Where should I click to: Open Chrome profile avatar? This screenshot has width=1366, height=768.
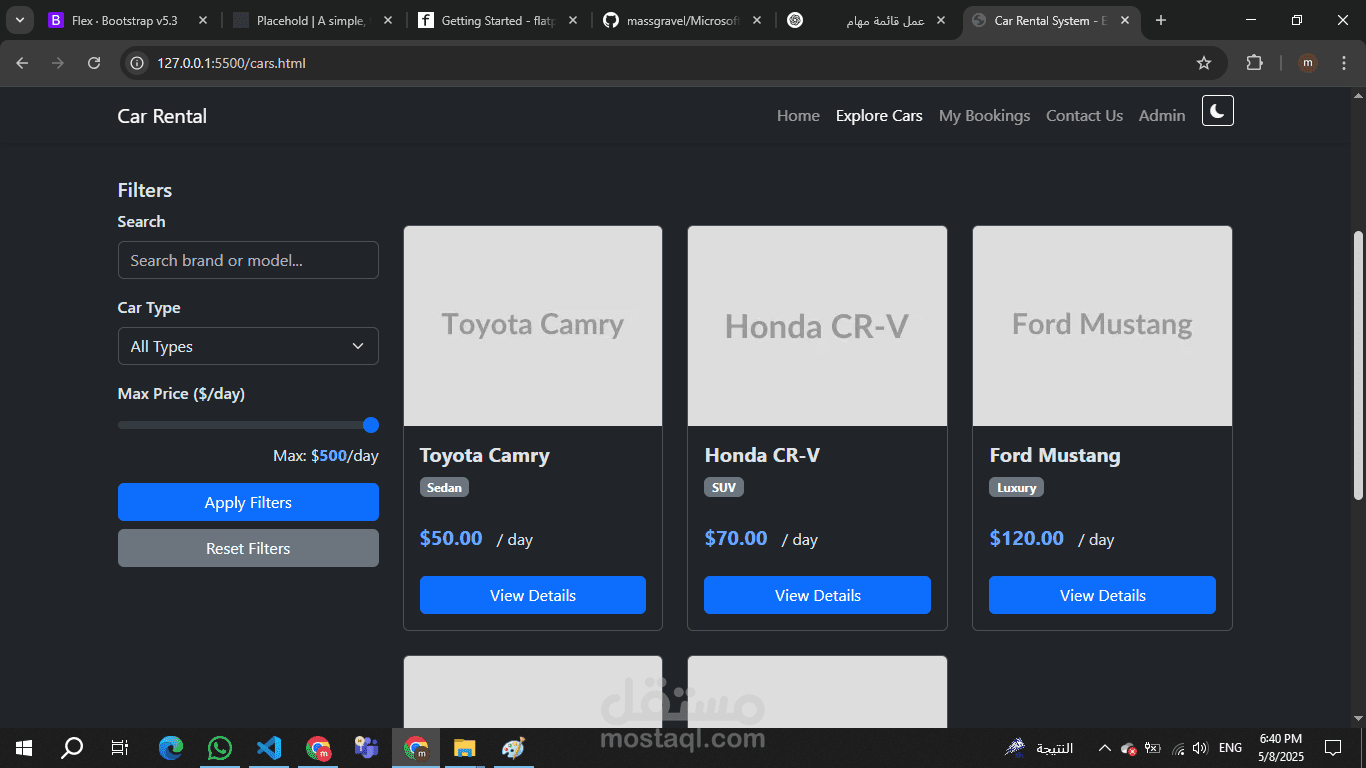click(1307, 63)
